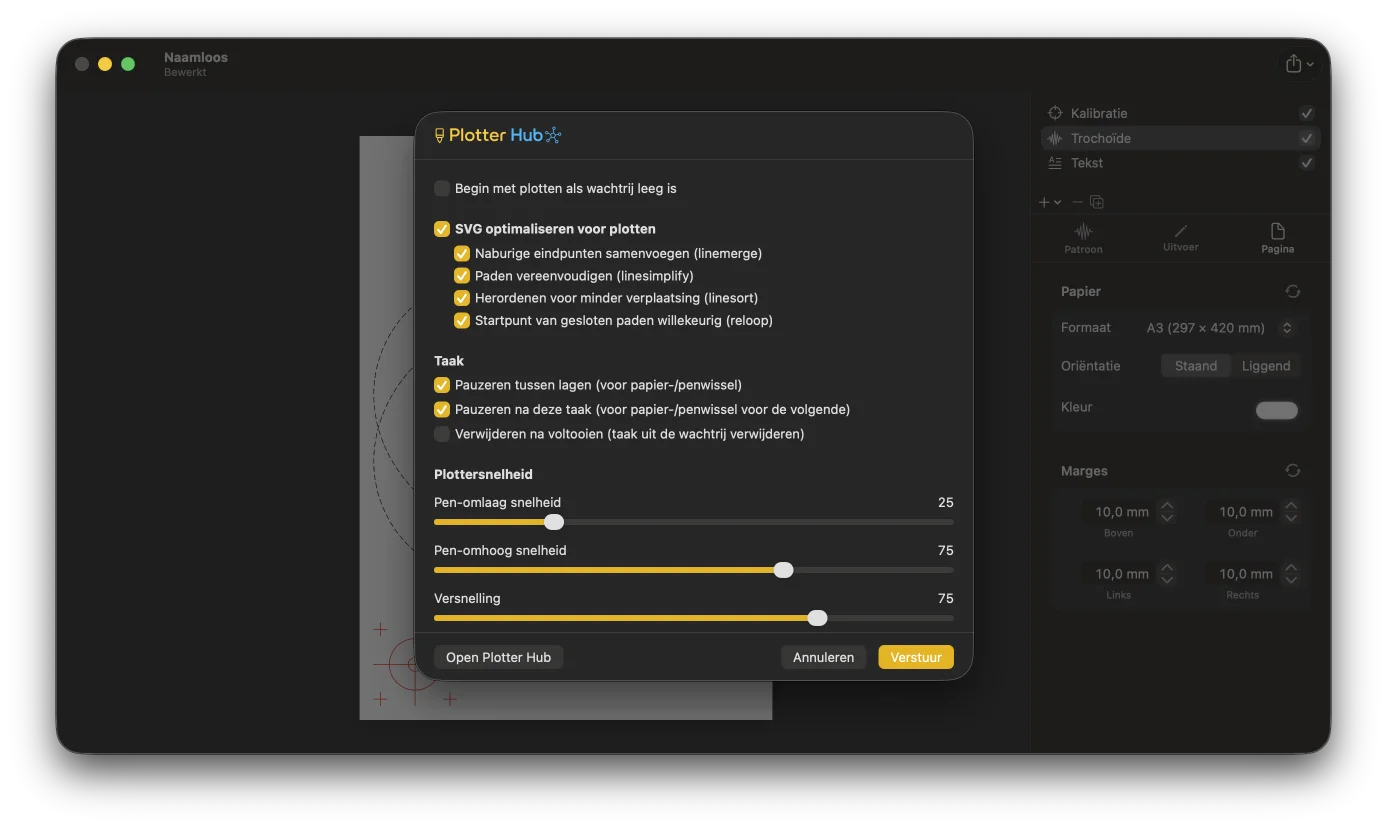The image size is (1387, 828).
Task: Click the Onder margin input field
Action: tap(1243, 512)
